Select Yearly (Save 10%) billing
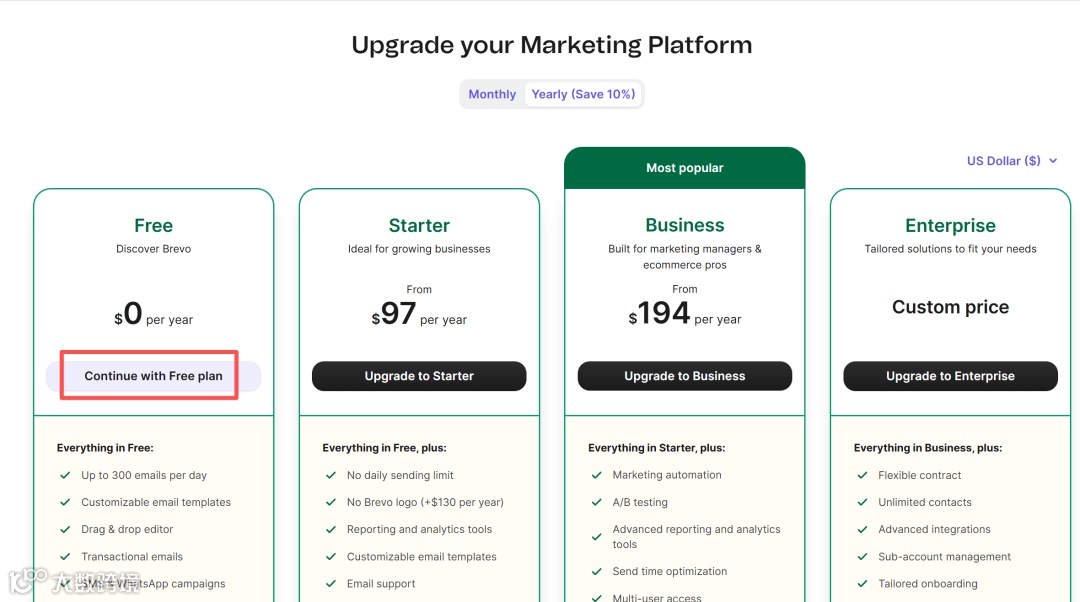 (x=583, y=94)
